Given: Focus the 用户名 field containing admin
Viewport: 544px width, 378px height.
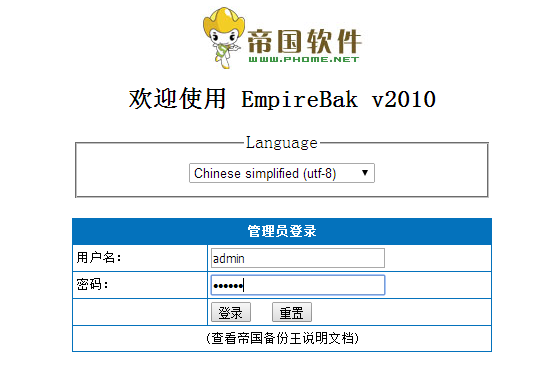Looking at the screenshot, I should pos(298,258).
